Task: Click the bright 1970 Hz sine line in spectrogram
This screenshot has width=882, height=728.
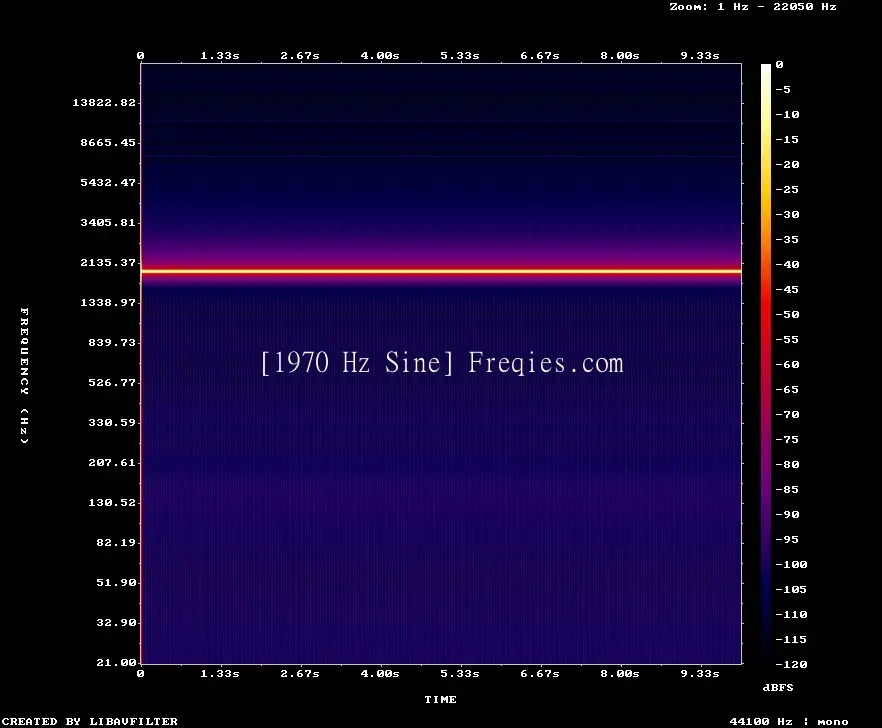Action: [441, 271]
